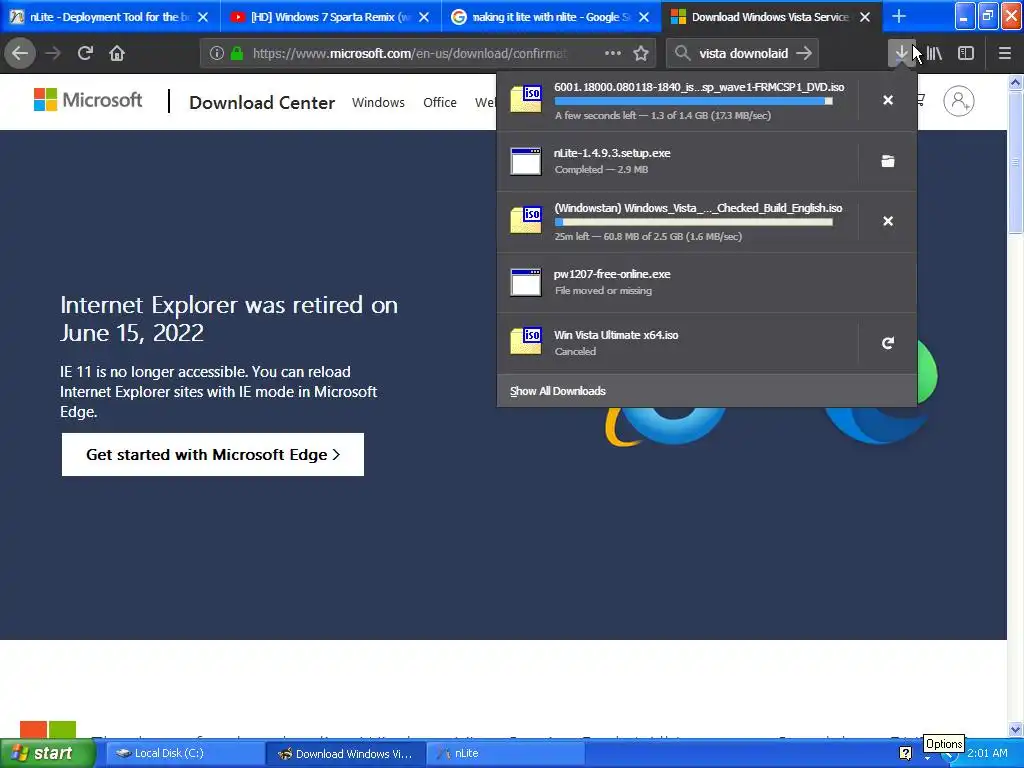Click Win Vista Ultimate x64.iso file name
The width and height of the screenshot is (1024, 768).
616,334
